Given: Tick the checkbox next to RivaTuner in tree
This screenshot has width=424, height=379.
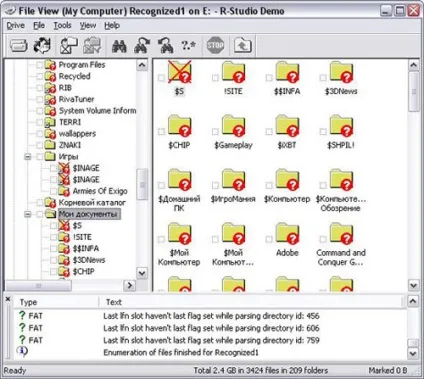Looking at the screenshot, I should point(40,99).
